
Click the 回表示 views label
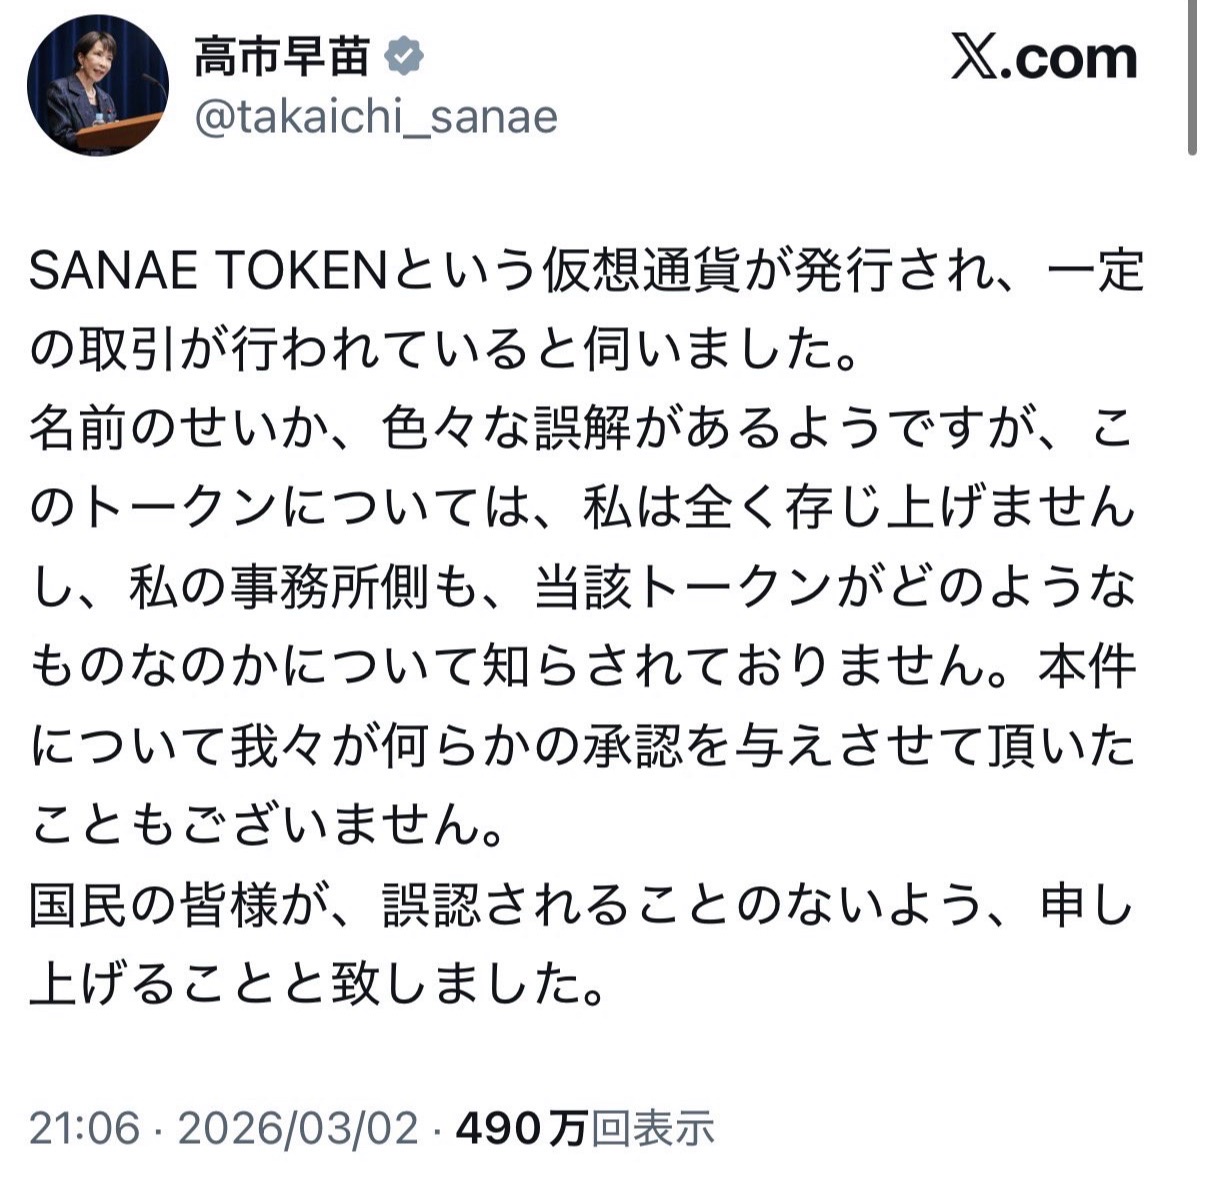pos(653,1129)
